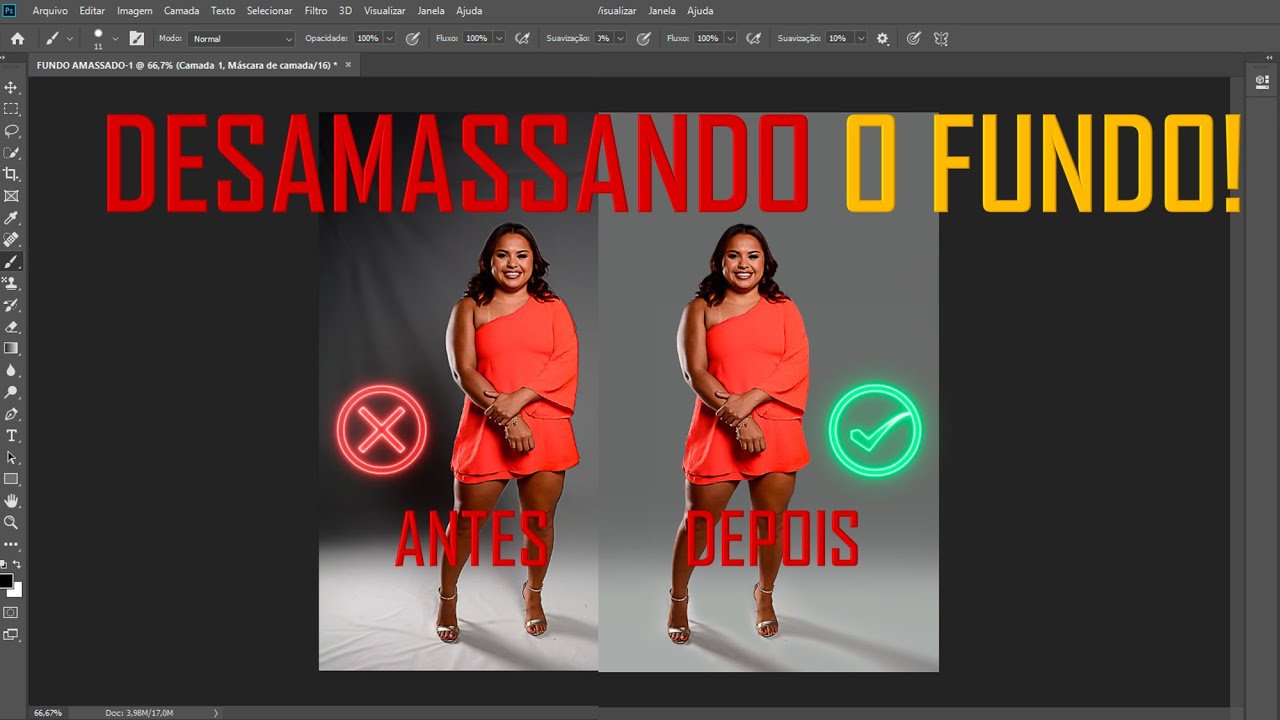Click the black foreground color swatch

click(6, 581)
